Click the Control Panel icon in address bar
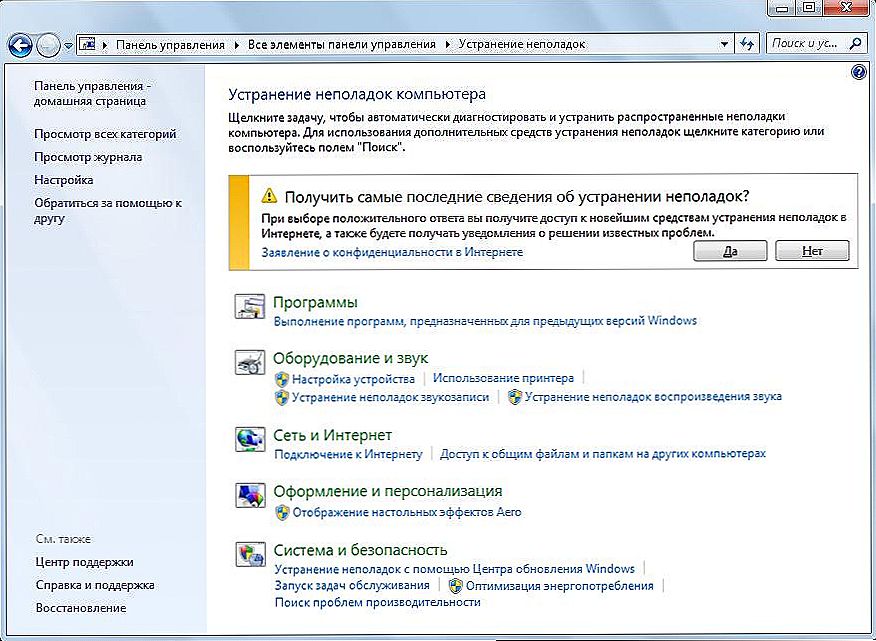876x641 pixels. coord(87,44)
